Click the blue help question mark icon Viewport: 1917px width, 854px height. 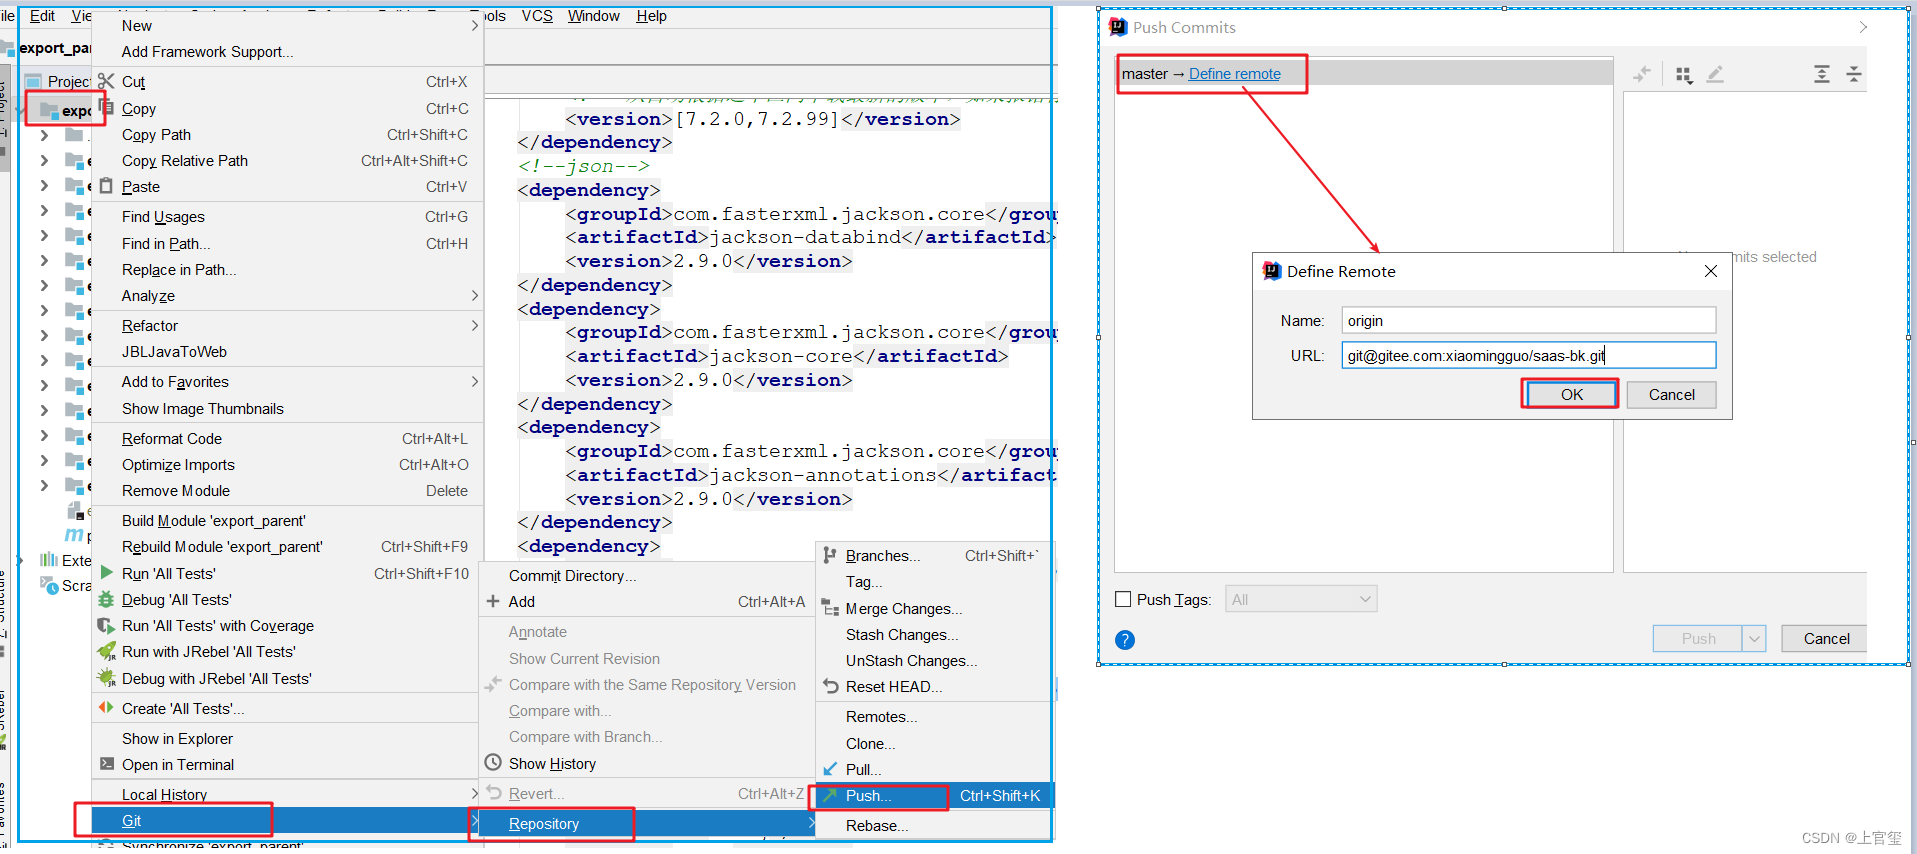click(x=1125, y=640)
